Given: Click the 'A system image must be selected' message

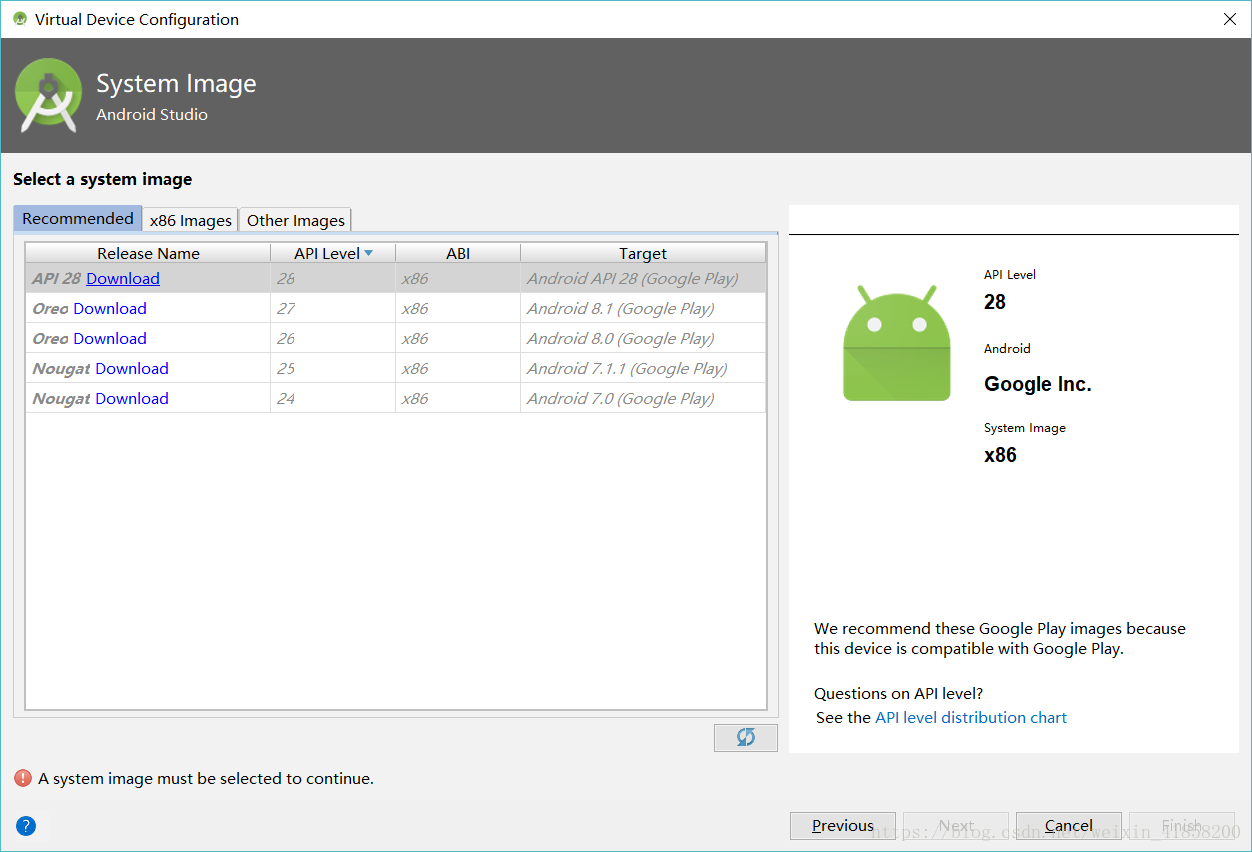Looking at the screenshot, I should [x=206, y=778].
